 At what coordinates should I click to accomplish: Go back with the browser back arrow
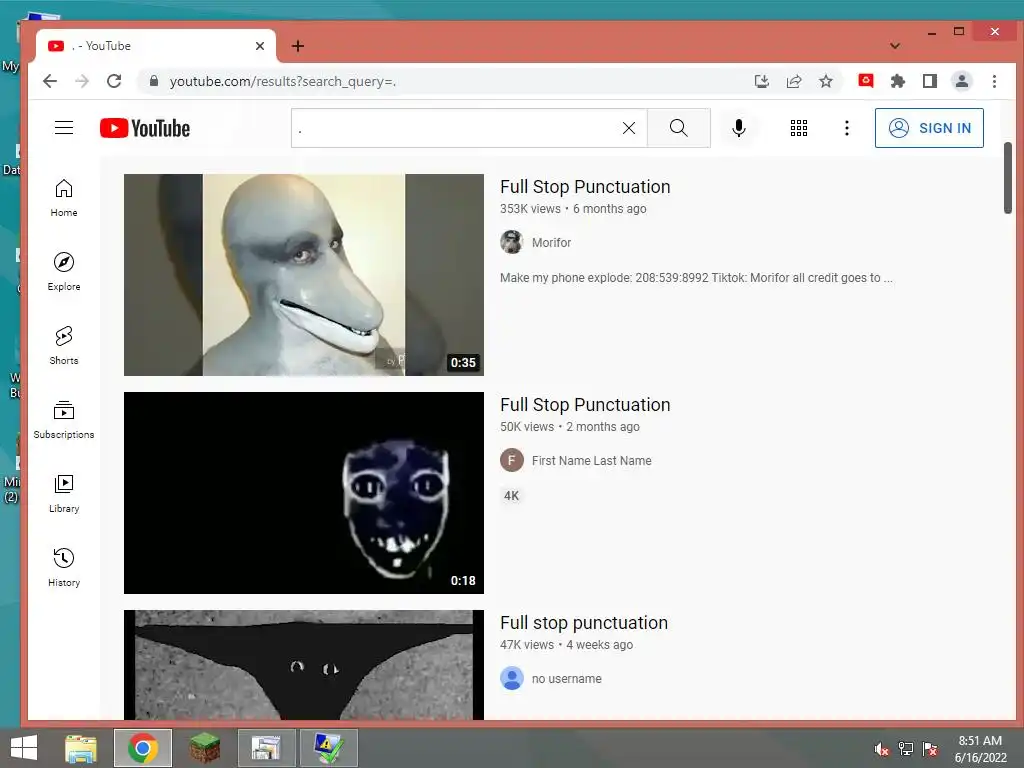(50, 81)
